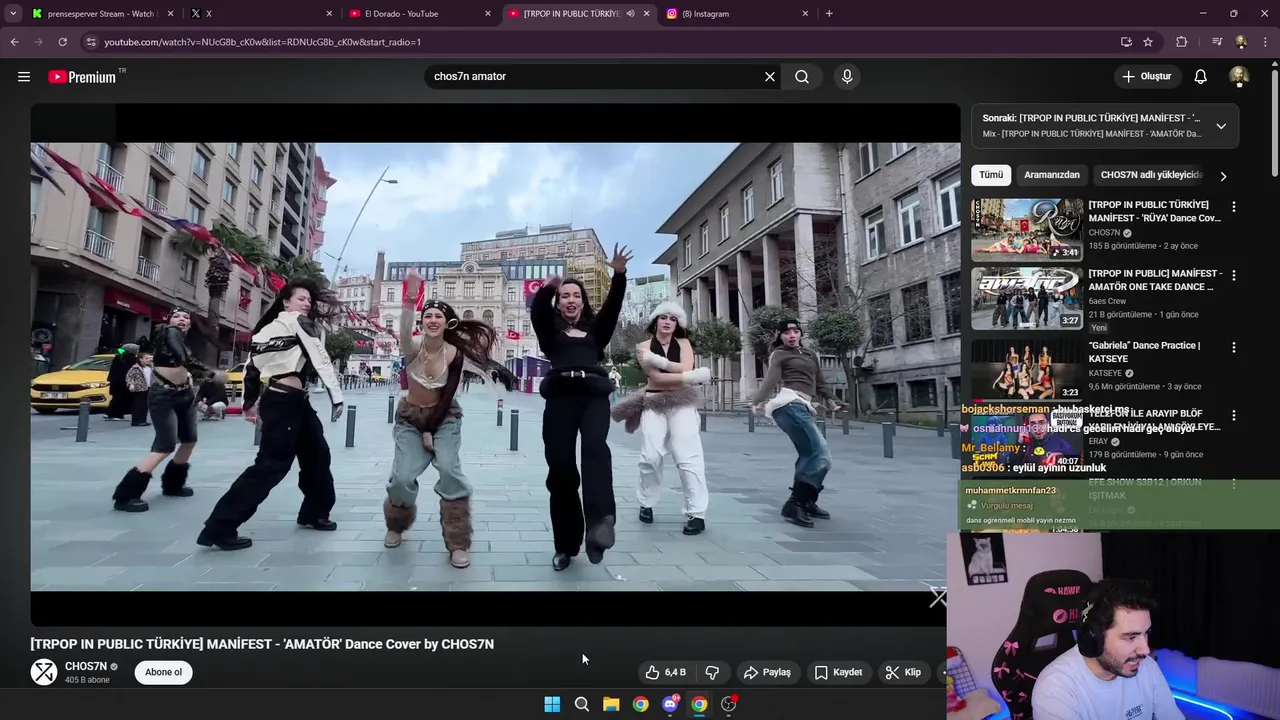1280x720 pixels.
Task: Open media controls icon in Chrome toolbar
Action: (x=1217, y=42)
